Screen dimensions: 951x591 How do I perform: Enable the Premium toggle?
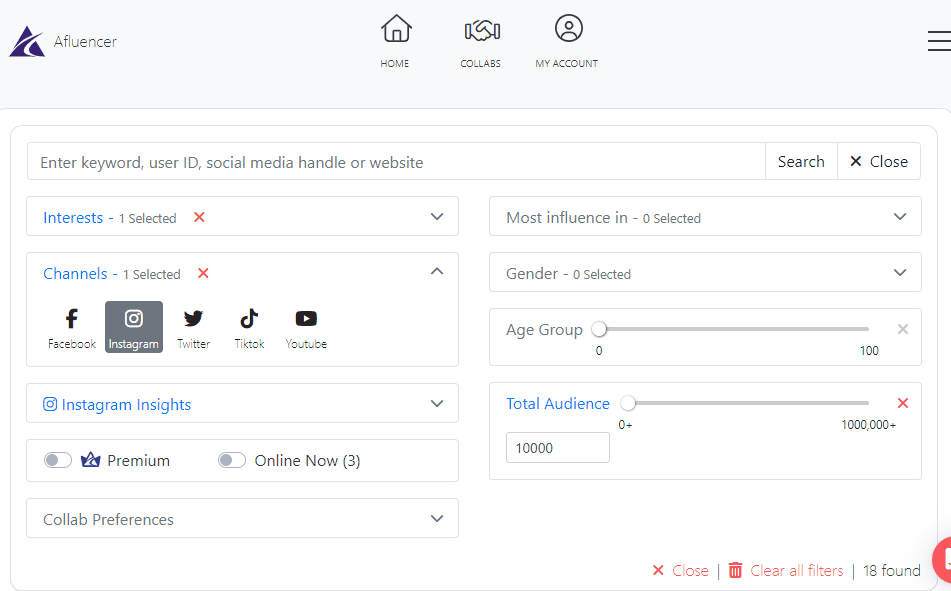pyautogui.click(x=57, y=460)
